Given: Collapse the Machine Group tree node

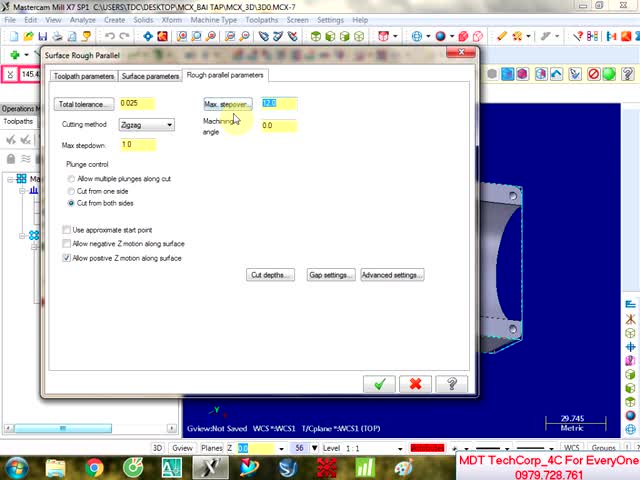Looking at the screenshot, I should pos(10,179).
